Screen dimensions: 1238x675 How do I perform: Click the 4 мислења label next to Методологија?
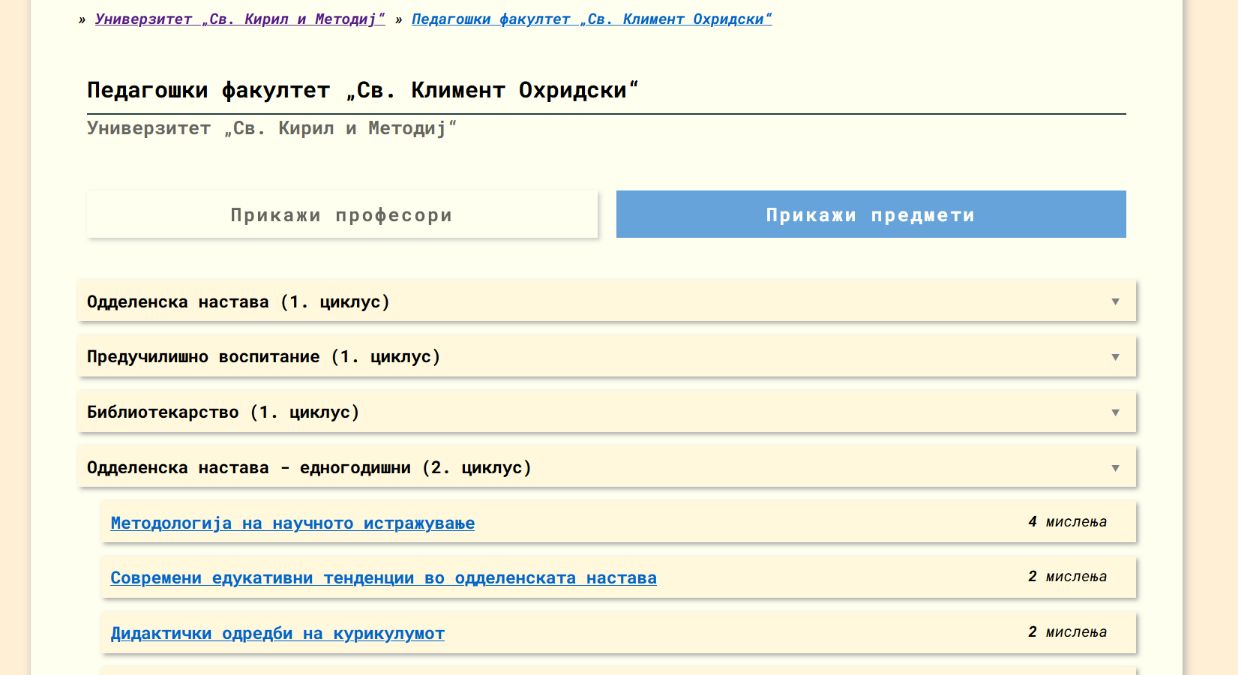point(1066,520)
